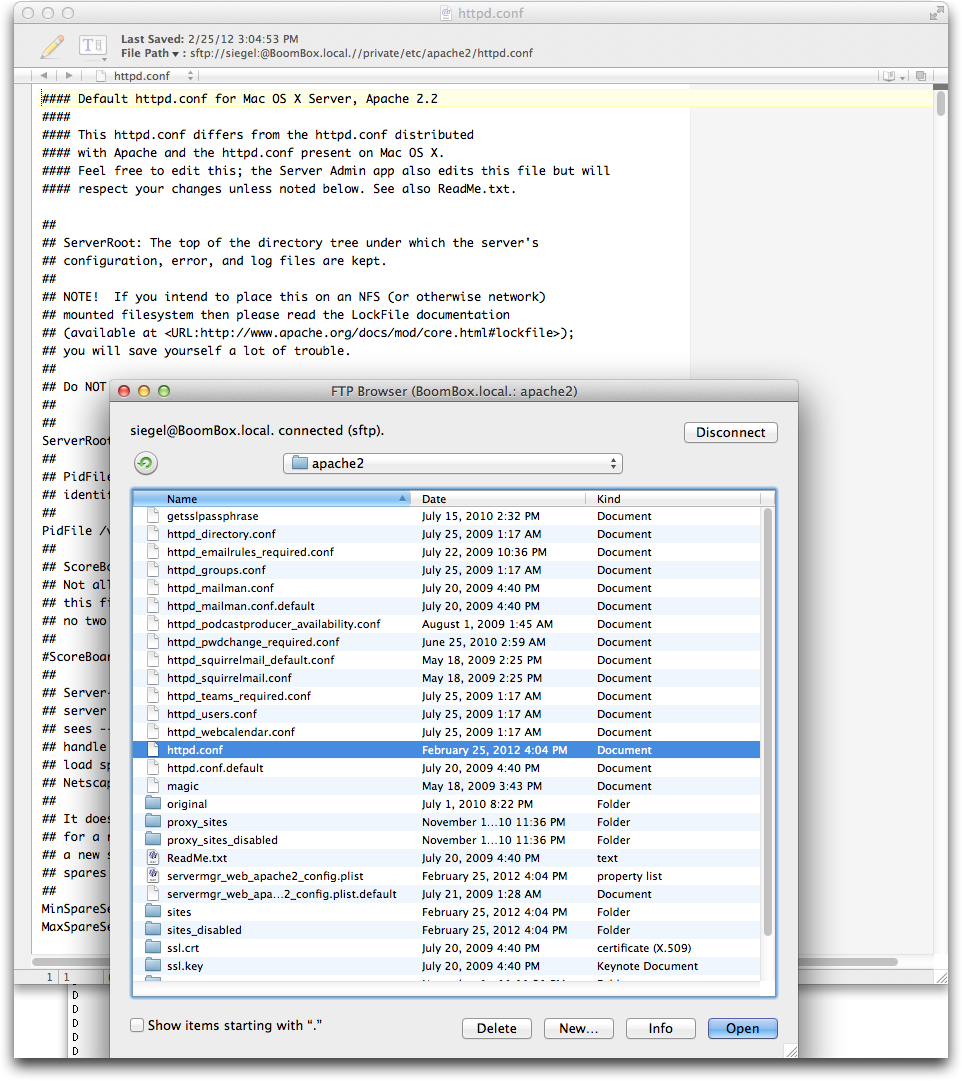
Task: Click the refresh listing icon in FTP Browser
Action: tap(146, 463)
